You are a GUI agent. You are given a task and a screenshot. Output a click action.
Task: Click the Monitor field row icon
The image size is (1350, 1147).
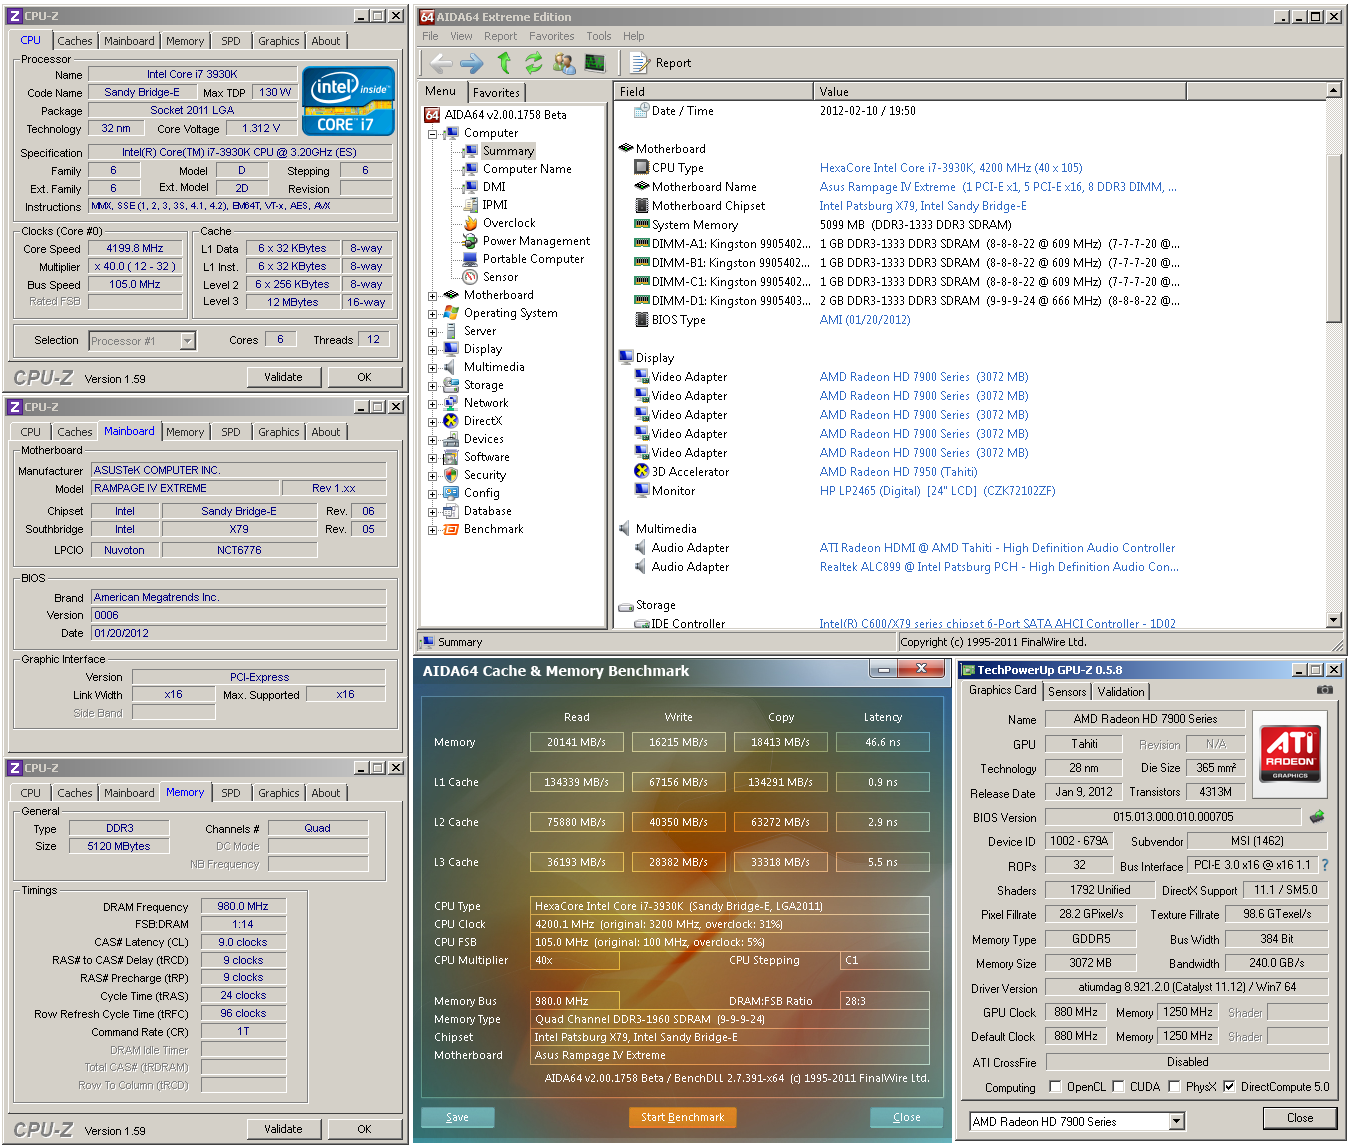click(642, 491)
